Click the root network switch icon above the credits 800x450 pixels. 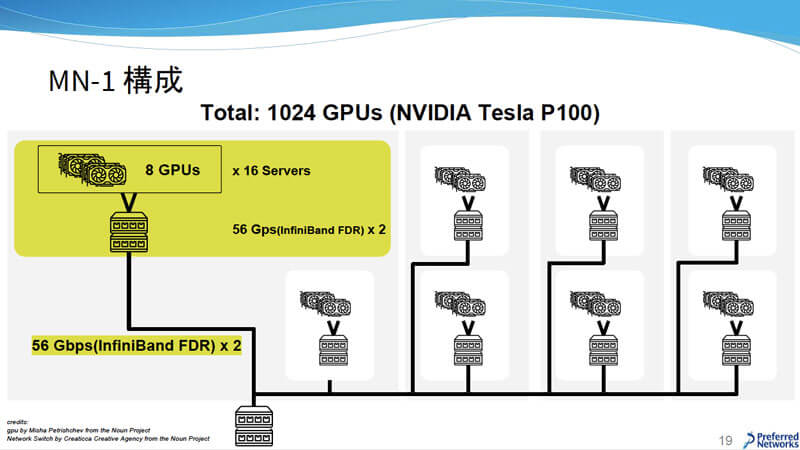[254, 426]
